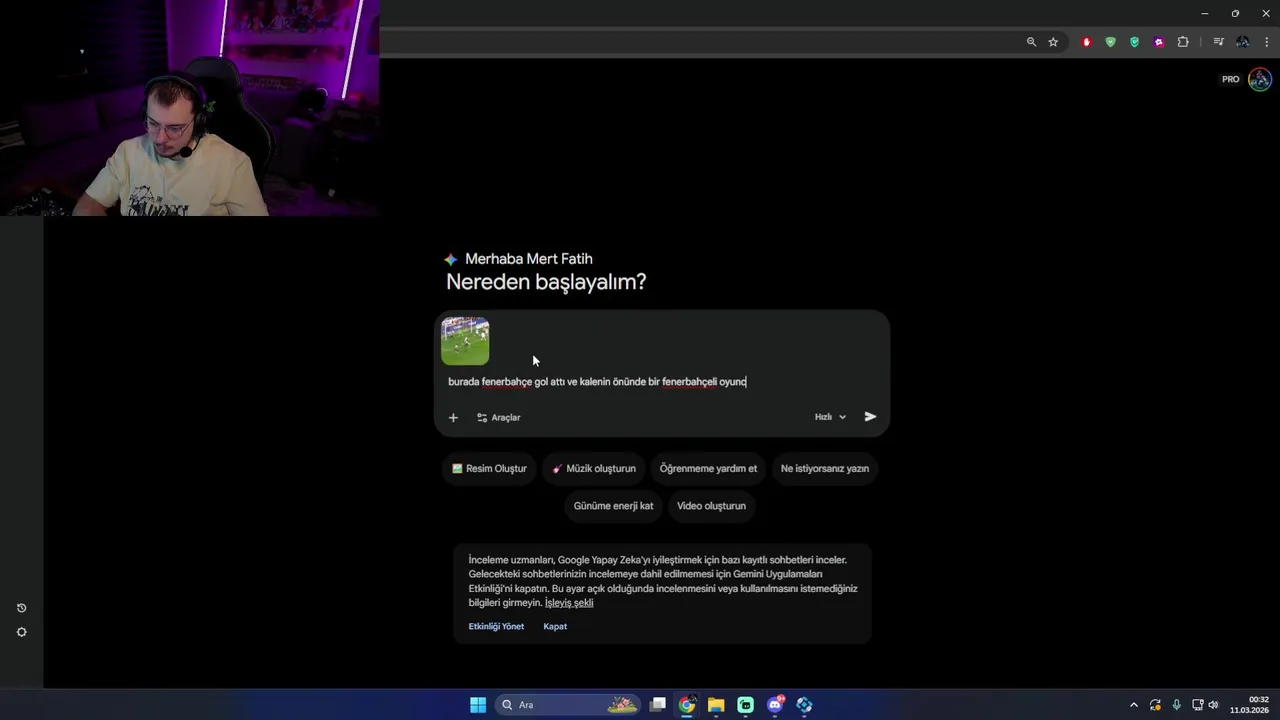Select the Öğrenmeme yardım et chip
Screen dimensions: 1280x720
tap(708, 468)
